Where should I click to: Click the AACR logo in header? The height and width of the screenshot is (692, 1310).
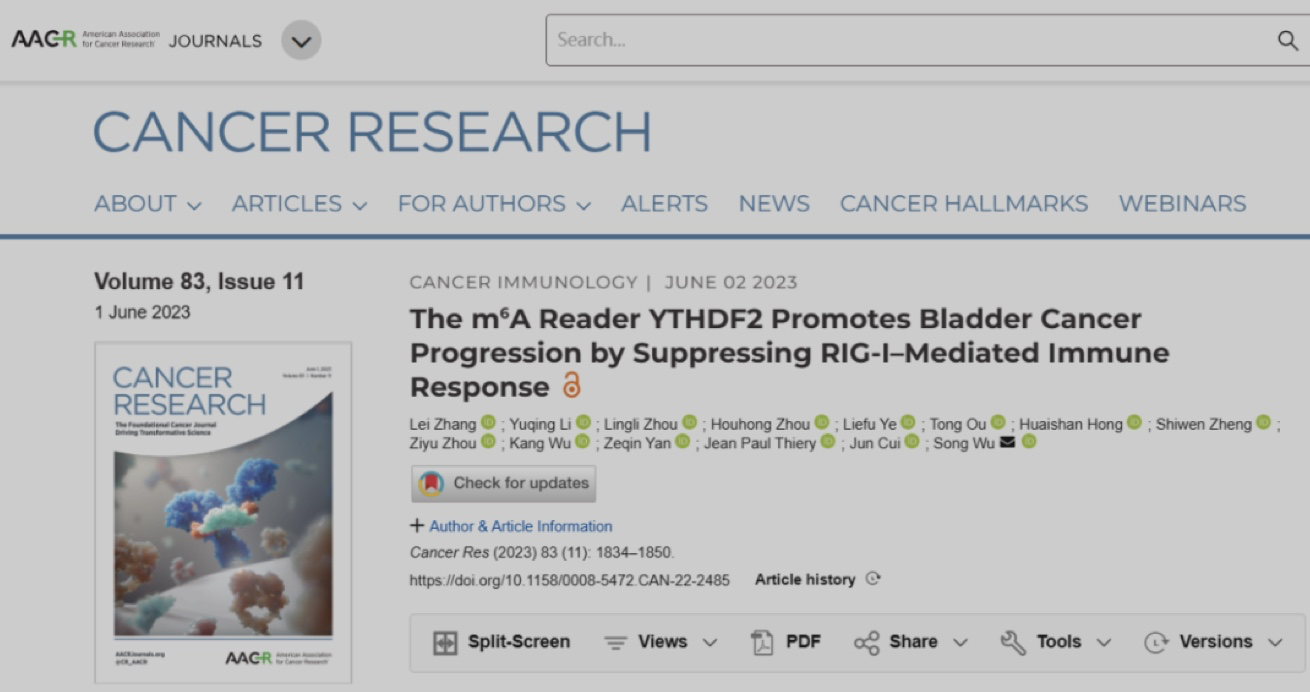(85, 40)
